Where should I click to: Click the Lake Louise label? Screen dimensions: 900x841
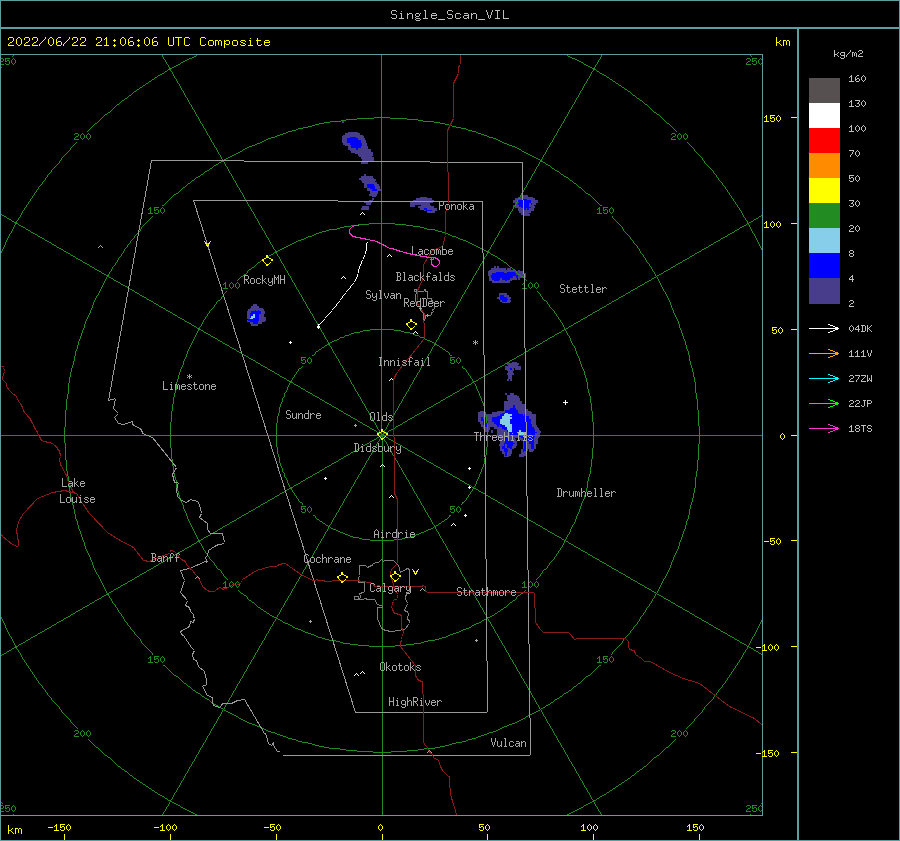[77, 491]
